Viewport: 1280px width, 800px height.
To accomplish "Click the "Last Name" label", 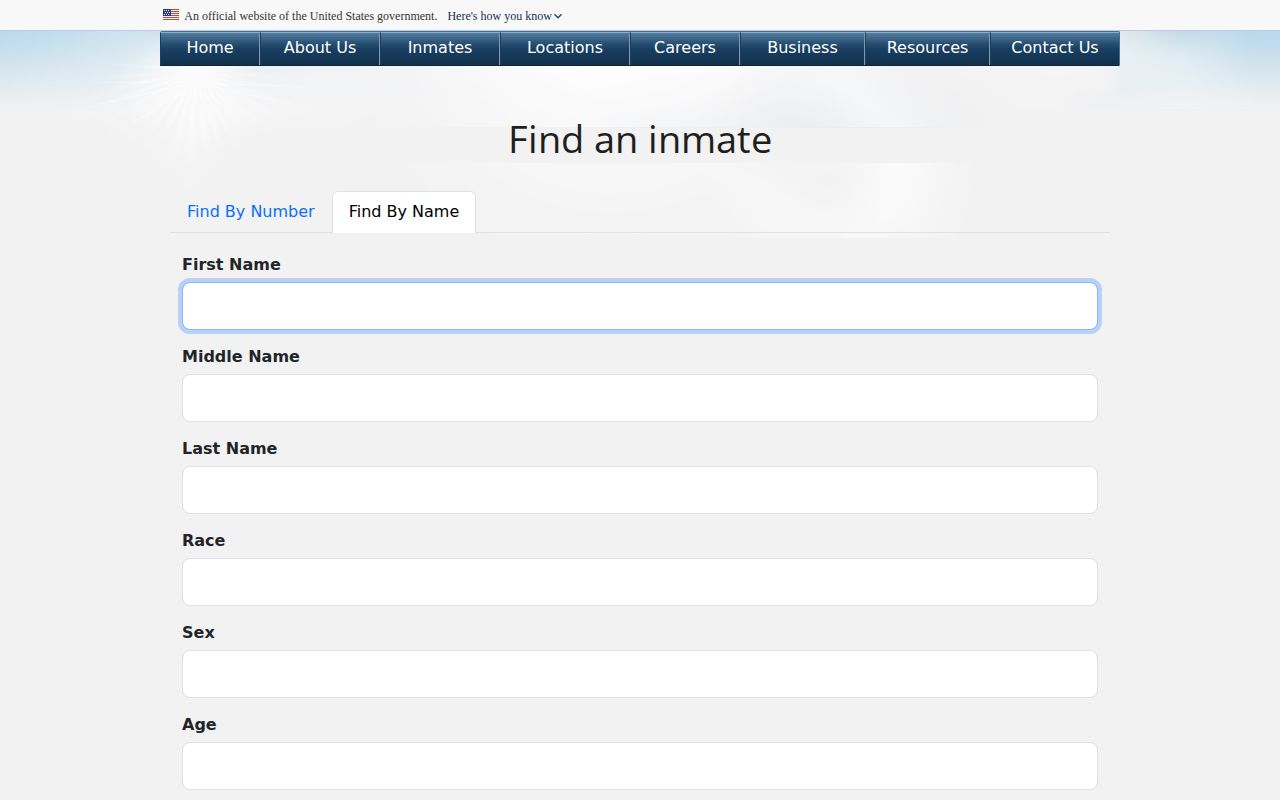I will [229, 448].
